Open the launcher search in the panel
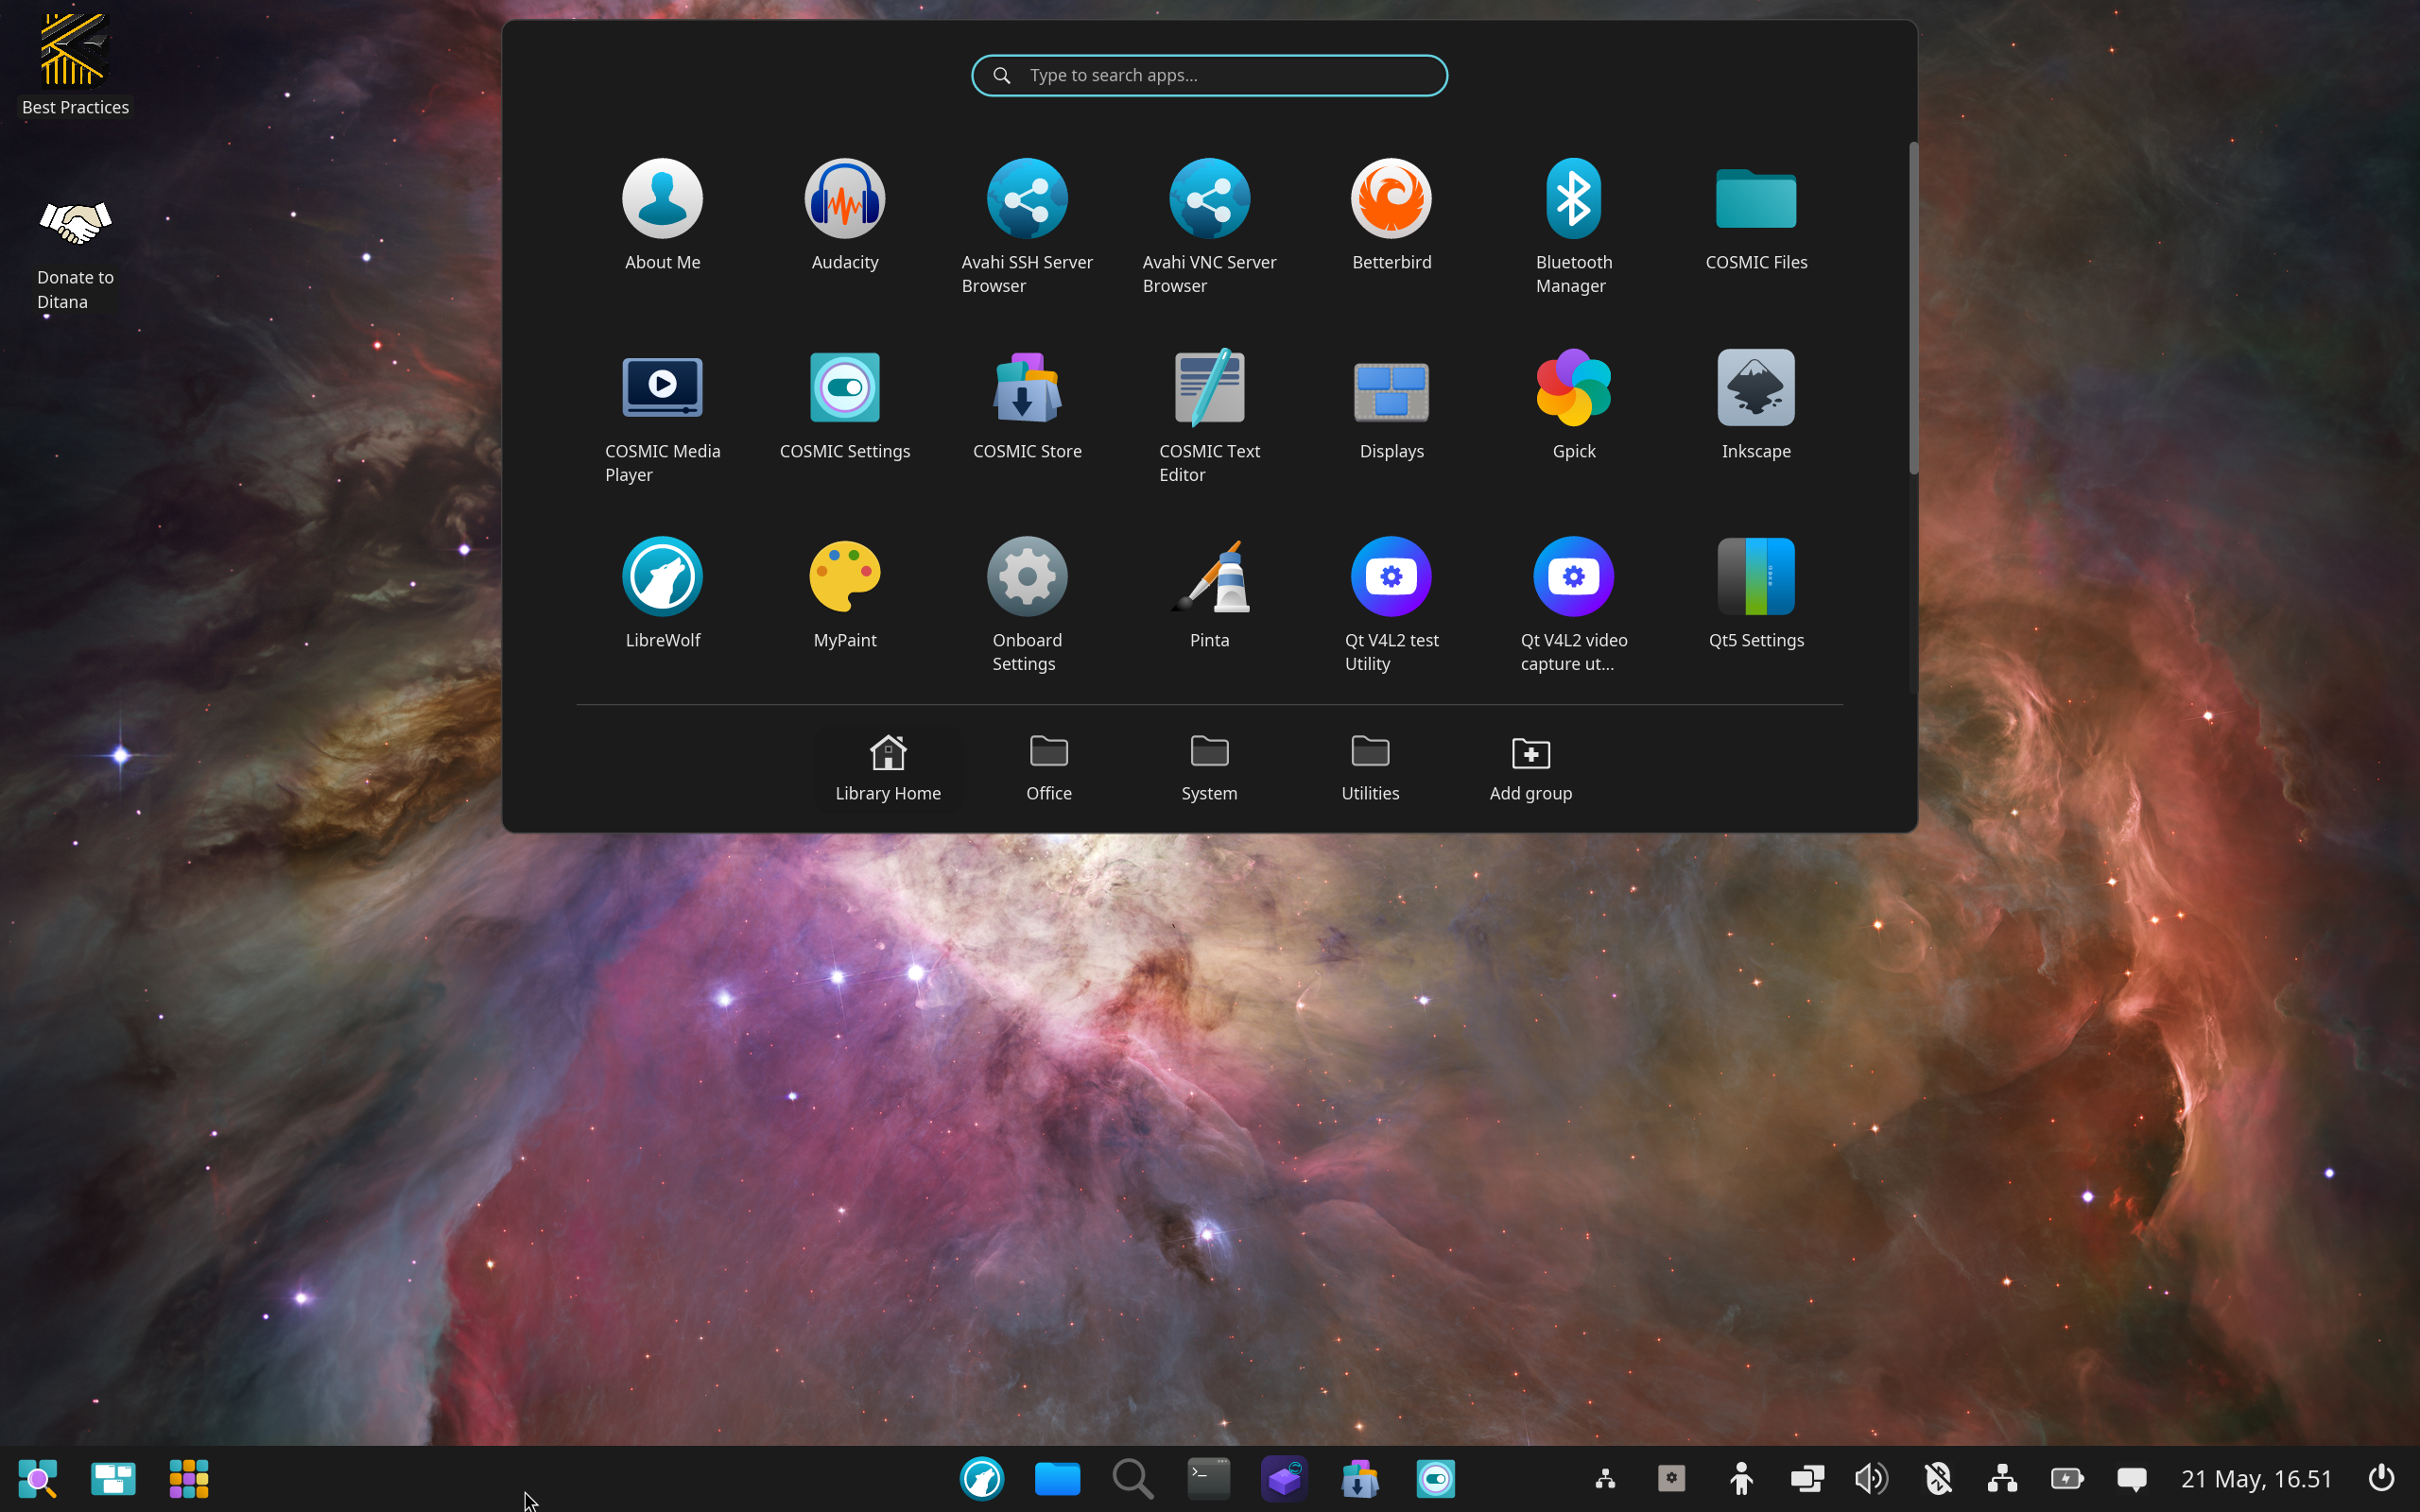Screen dimensions: 2420x1512 coord(38,1478)
